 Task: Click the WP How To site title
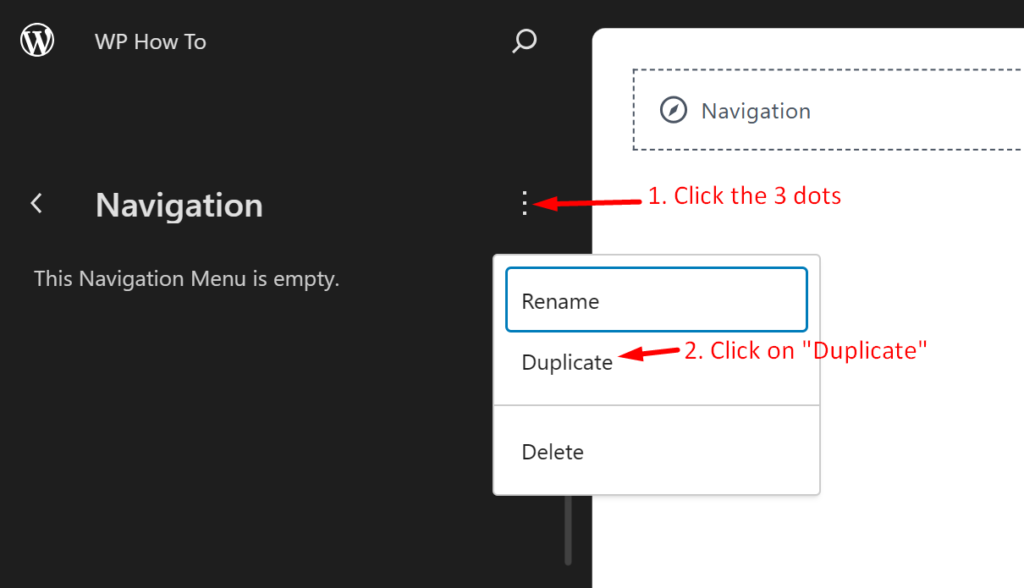pyautogui.click(x=150, y=42)
